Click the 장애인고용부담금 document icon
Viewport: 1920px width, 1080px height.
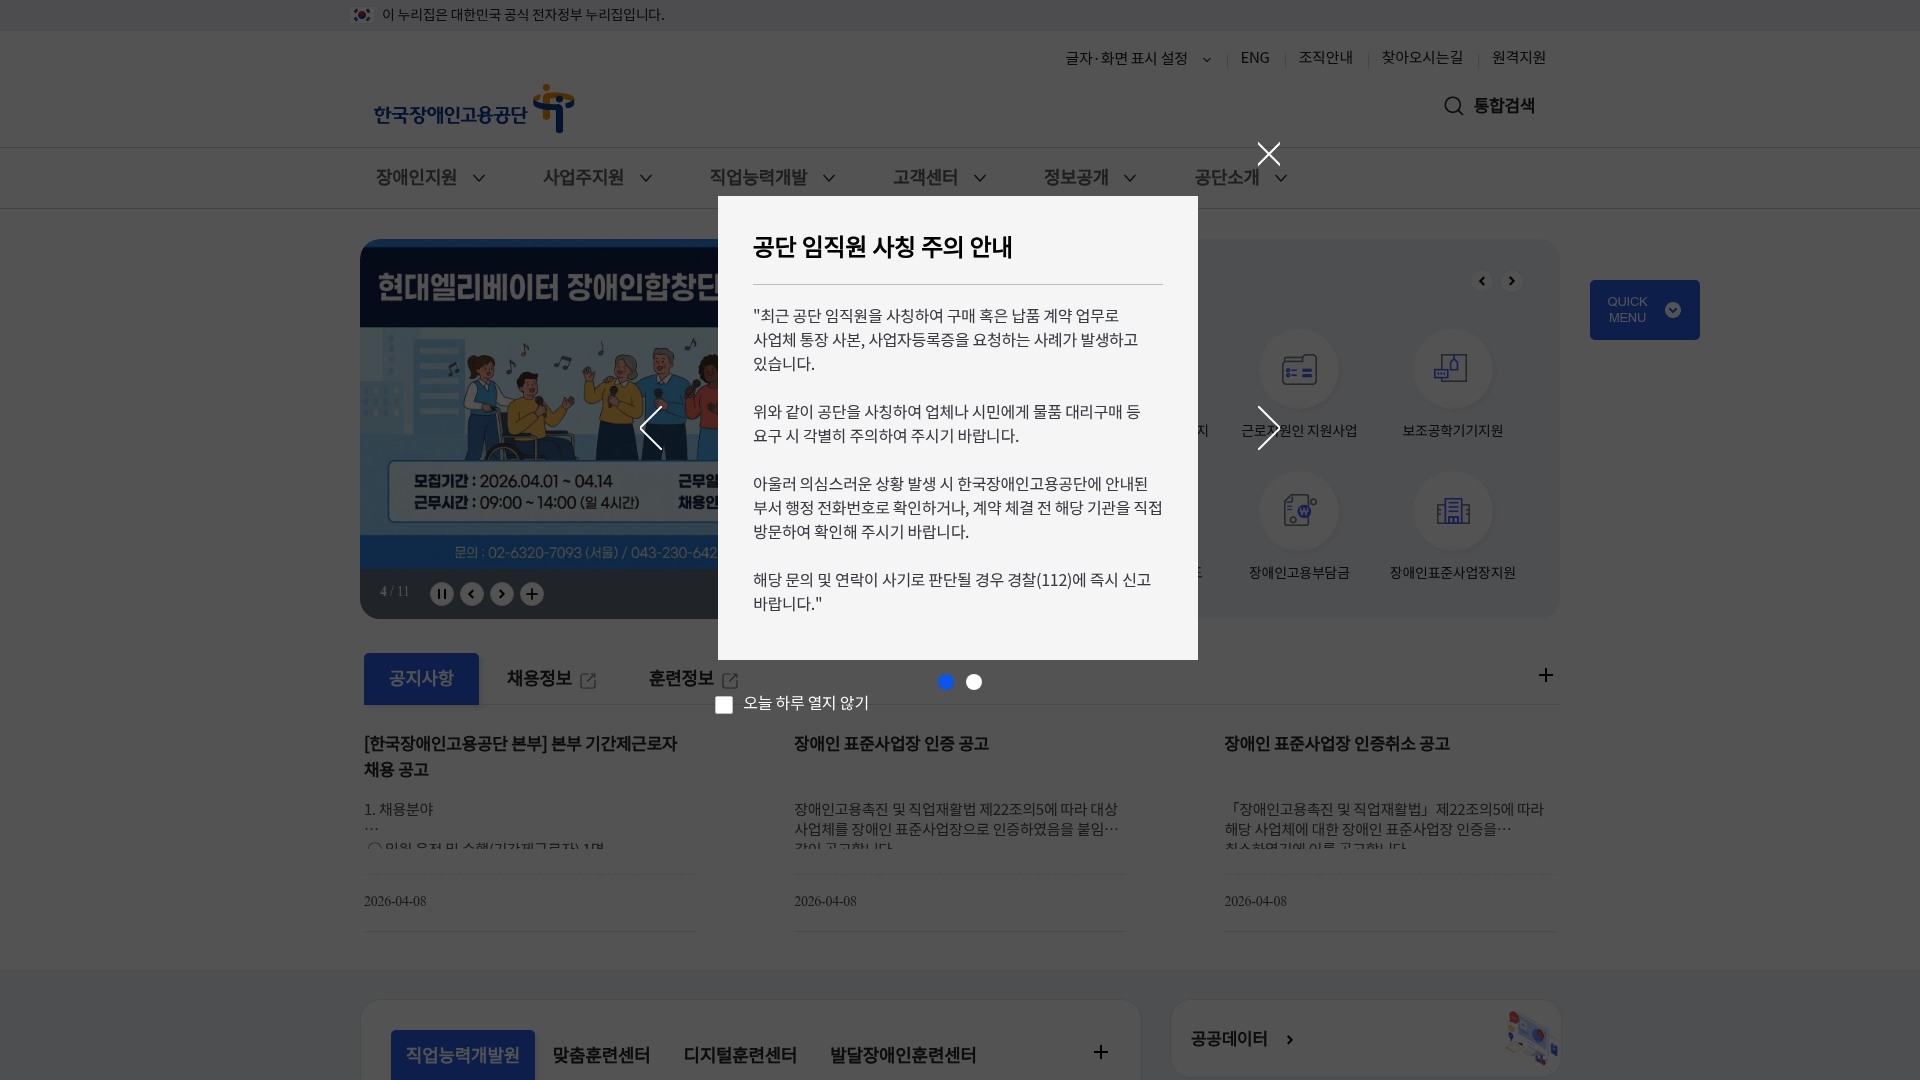click(x=1299, y=511)
